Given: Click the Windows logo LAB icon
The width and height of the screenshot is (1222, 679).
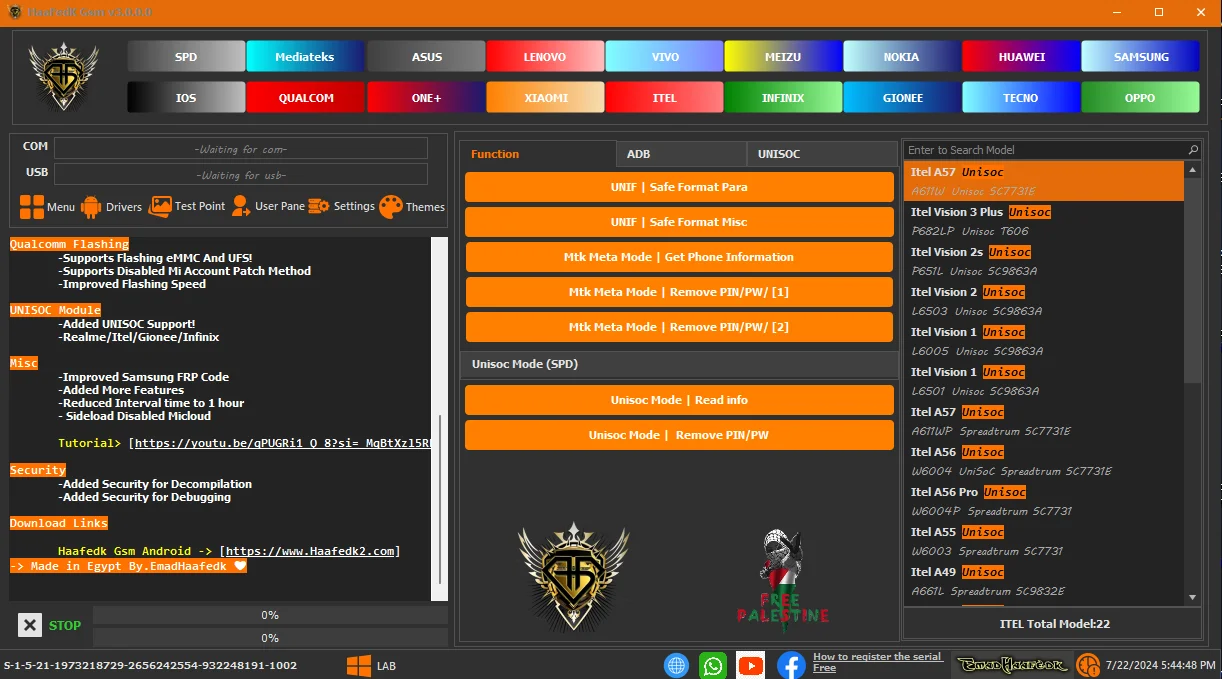Looking at the screenshot, I should click(x=359, y=665).
